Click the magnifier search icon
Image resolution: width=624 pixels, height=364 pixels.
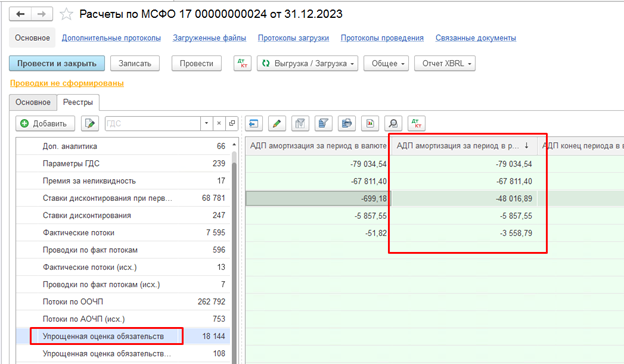pyautogui.click(x=393, y=124)
